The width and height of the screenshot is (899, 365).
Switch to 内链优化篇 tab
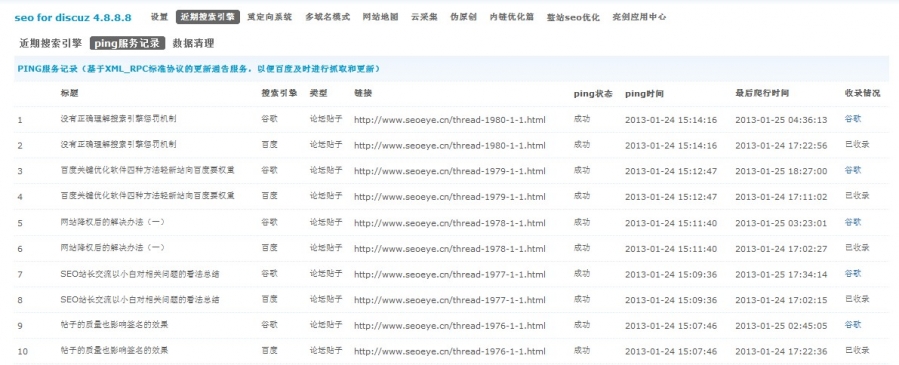coord(512,17)
